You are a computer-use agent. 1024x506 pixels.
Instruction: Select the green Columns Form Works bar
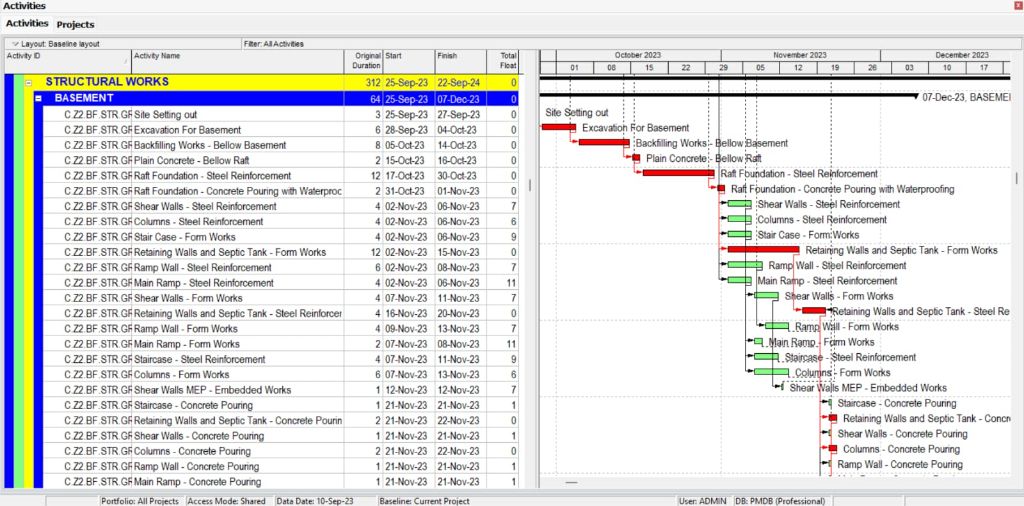pos(769,372)
